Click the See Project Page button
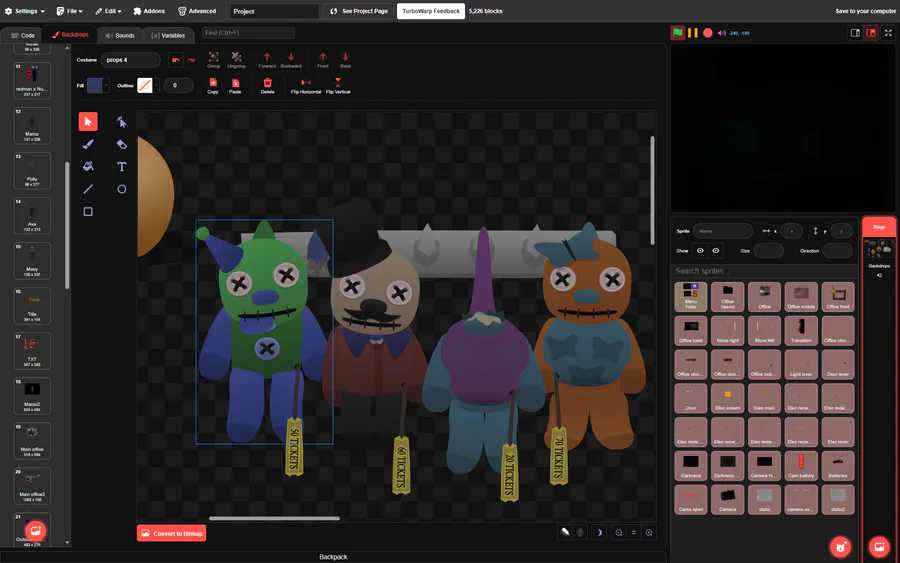900x563 pixels. pos(358,11)
